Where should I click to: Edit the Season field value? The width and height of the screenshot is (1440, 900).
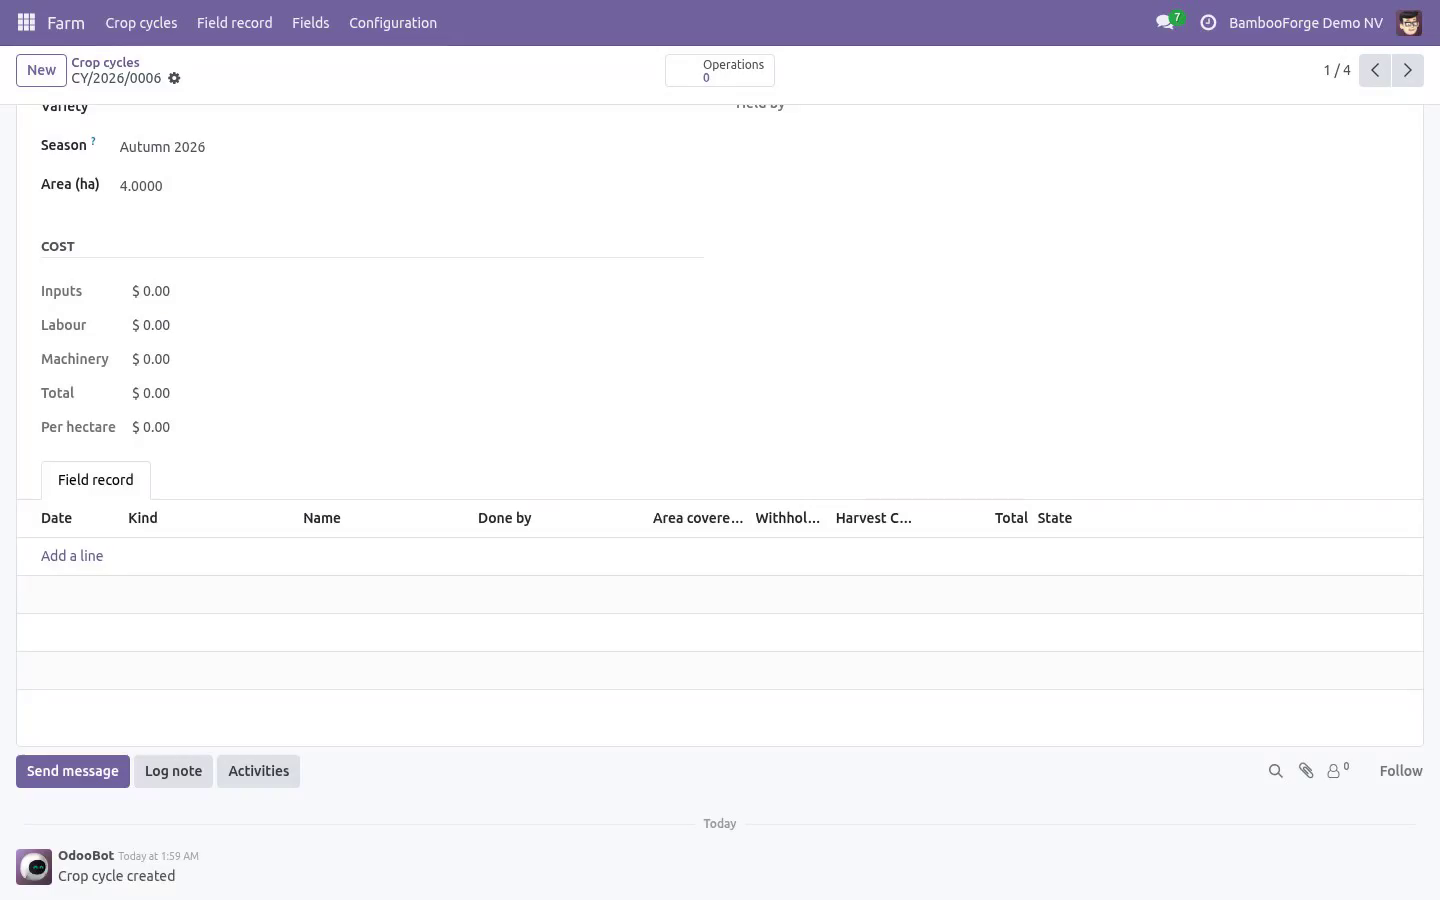(x=410, y=147)
